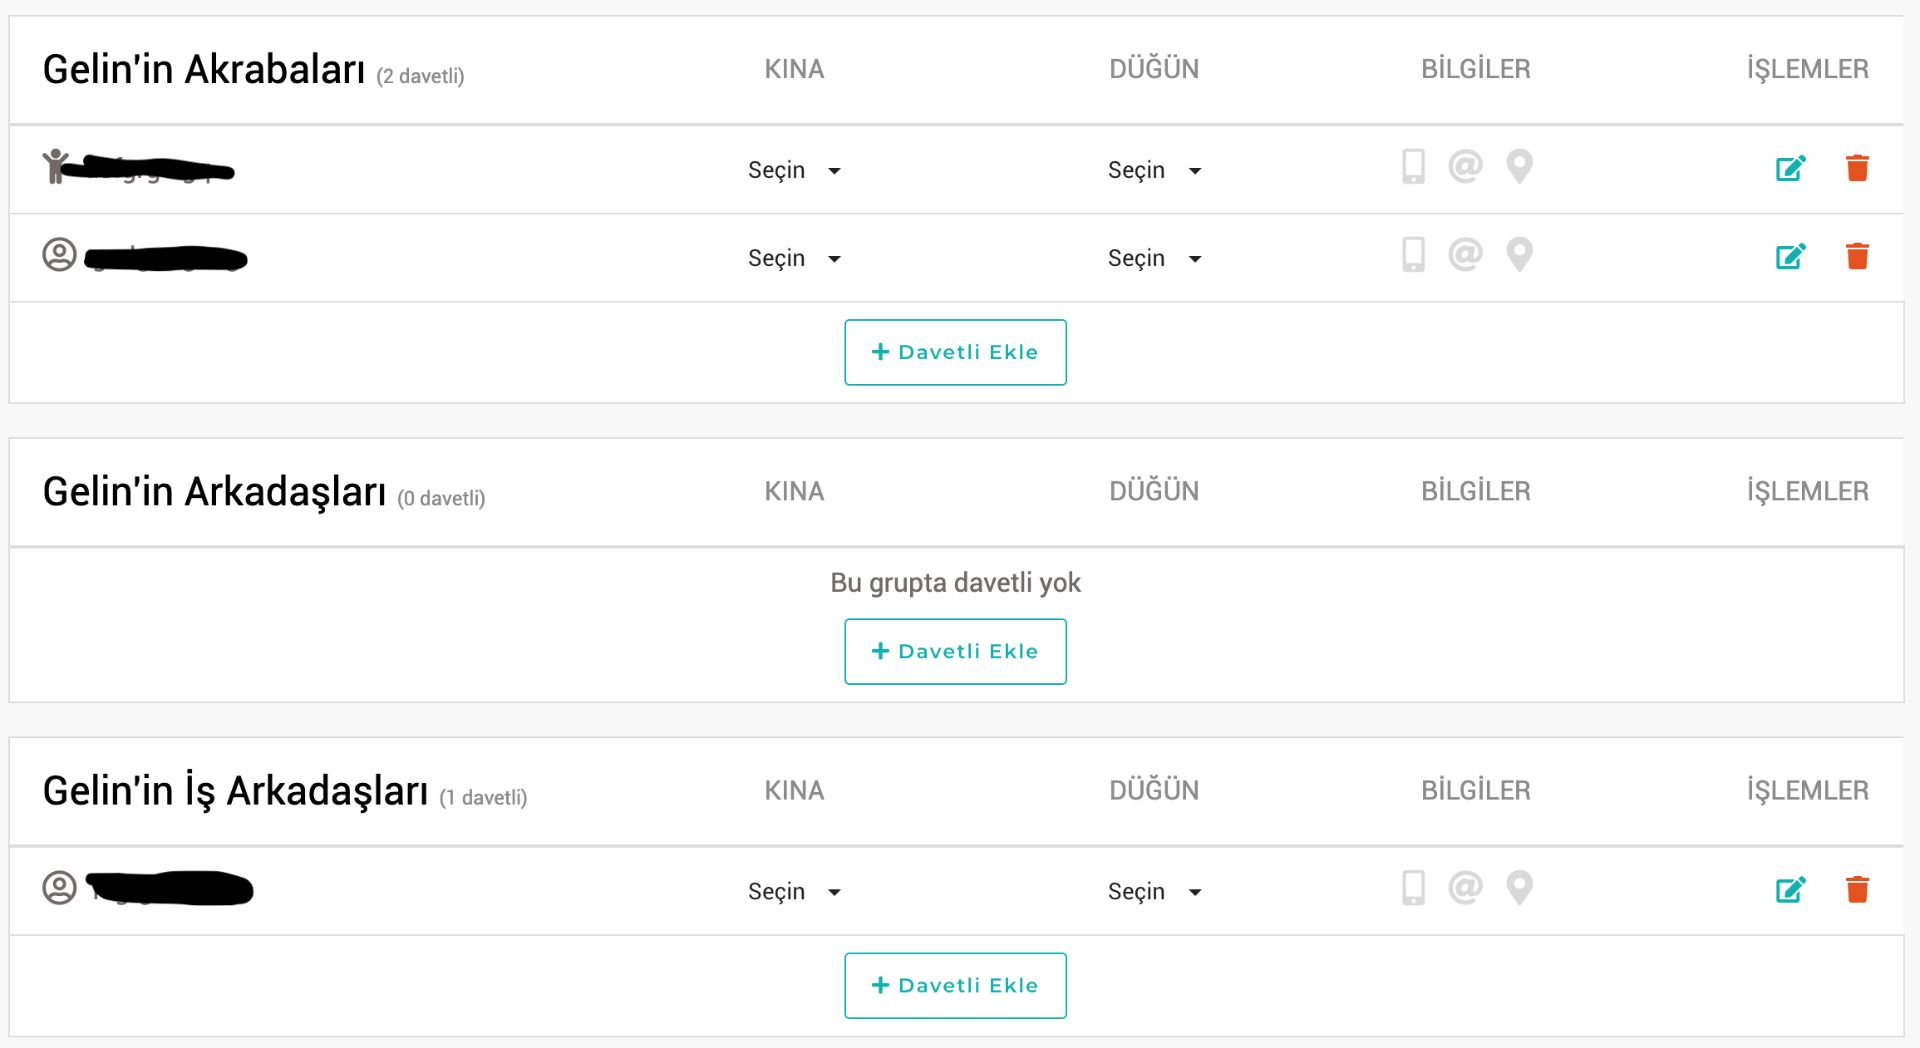Open DÜĞÜN dropdown for the Gelin'in İş Arkadaşları guest

(1154, 891)
